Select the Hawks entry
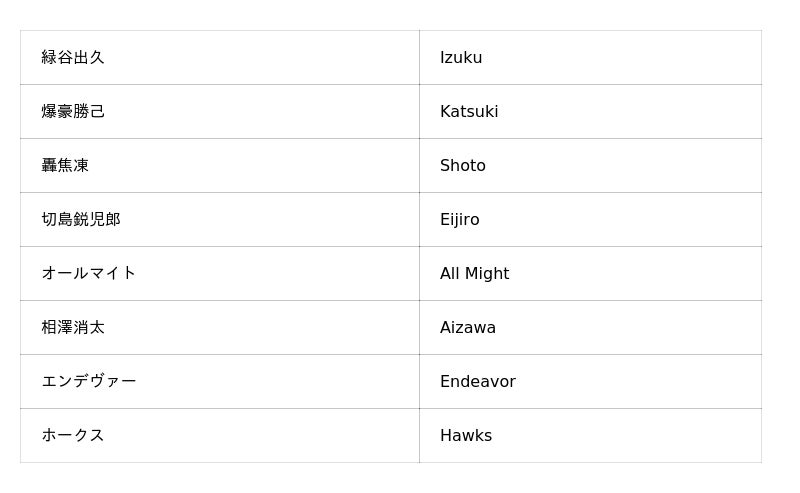Viewport: 800px width, 493px height. coord(466,436)
